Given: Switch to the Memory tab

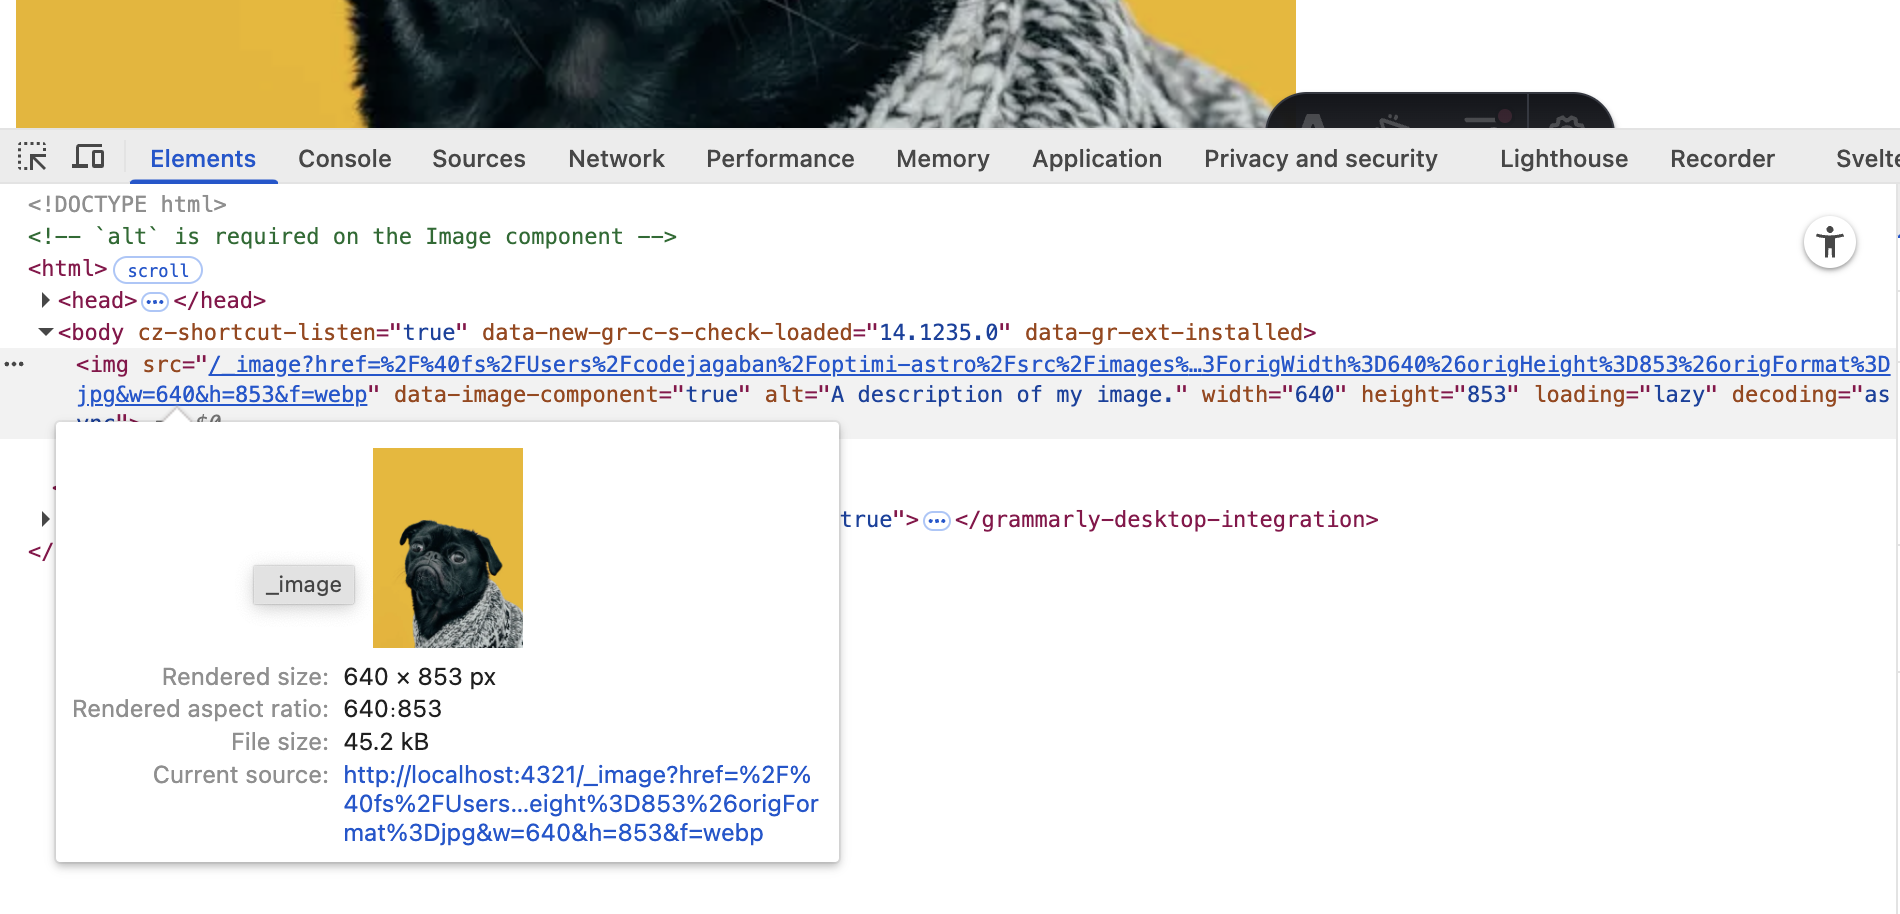Looking at the screenshot, I should (x=942, y=158).
